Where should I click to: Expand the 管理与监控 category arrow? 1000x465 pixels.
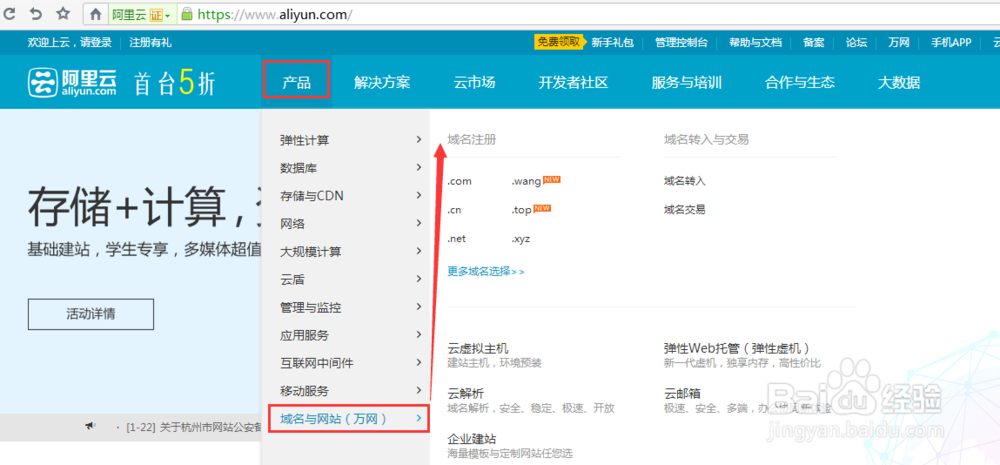coord(418,307)
